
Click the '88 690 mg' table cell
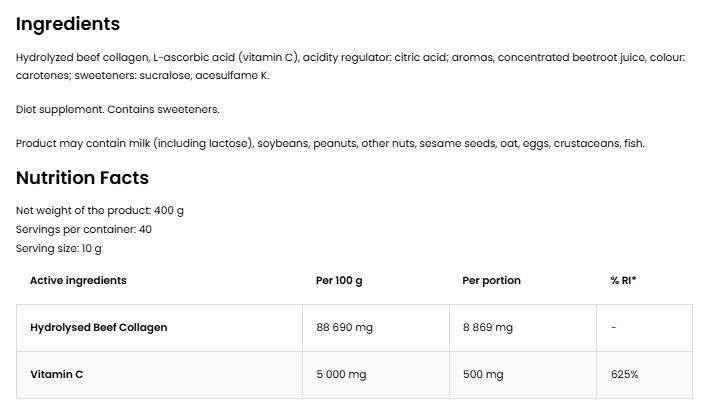click(345, 327)
